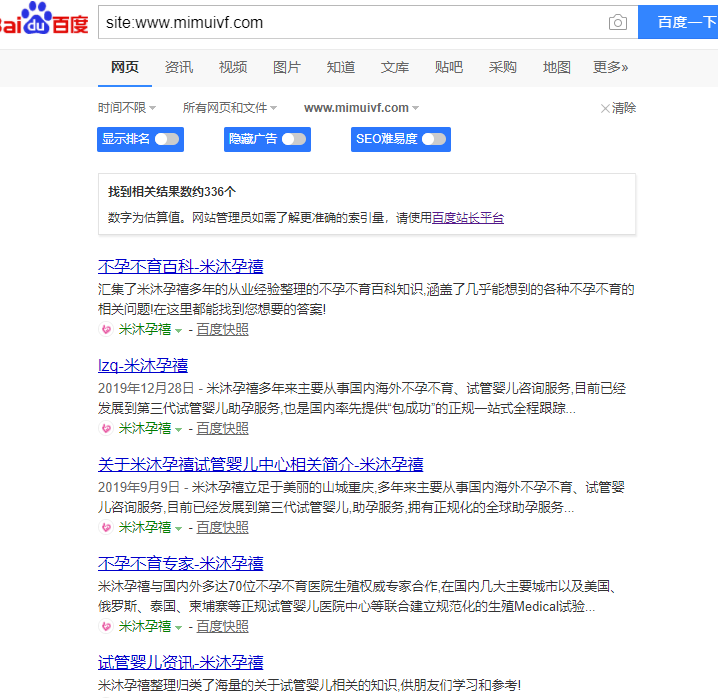
Task: Expand arrow next to 米沐孕禧 under lzq result
Action: [x=179, y=430]
